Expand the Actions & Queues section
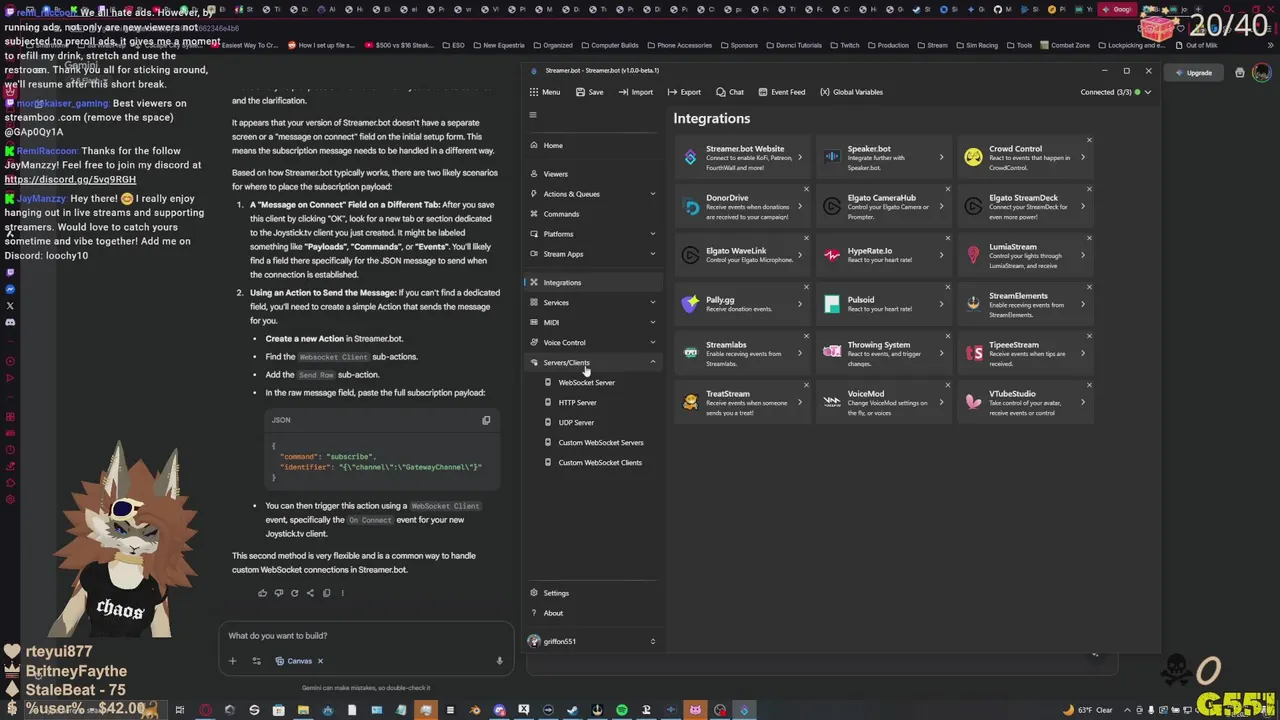Screen dimensions: 1280x720 tap(592, 194)
